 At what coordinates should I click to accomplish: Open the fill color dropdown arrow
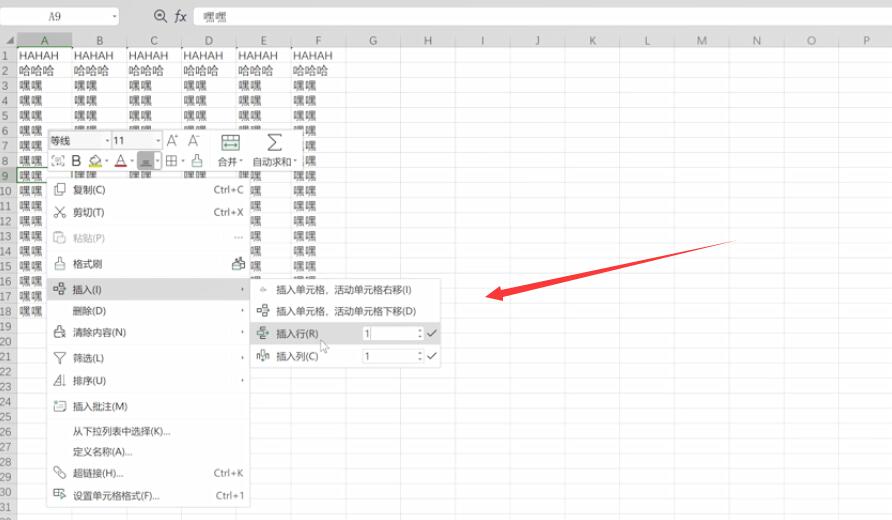click(x=106, y=161)
